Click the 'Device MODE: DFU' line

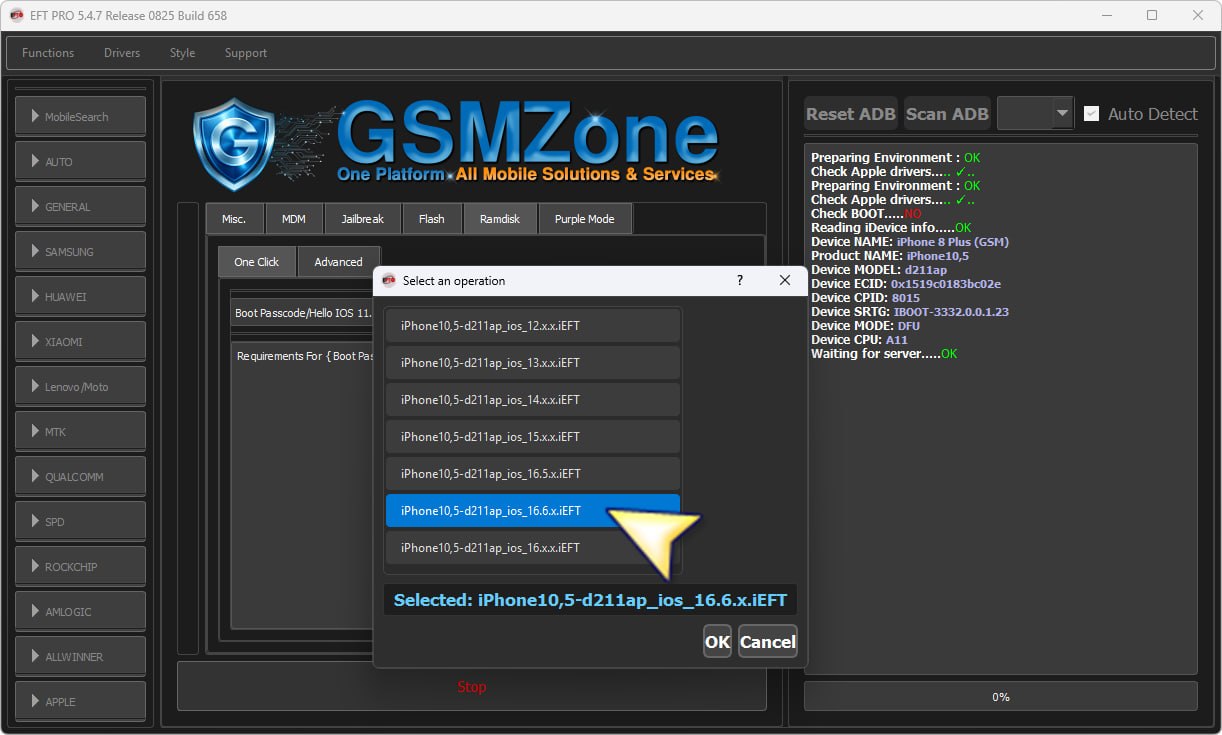[x=865, y=326]
